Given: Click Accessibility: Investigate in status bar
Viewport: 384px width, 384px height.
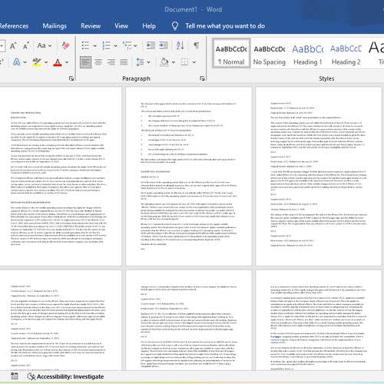Looking at the screenshot, I should [66, 377].
